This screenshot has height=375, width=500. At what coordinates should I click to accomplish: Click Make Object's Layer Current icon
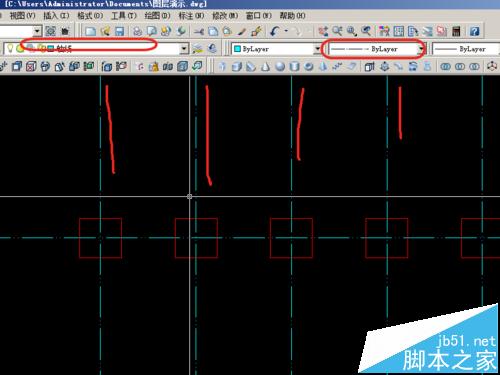[197, 49]
